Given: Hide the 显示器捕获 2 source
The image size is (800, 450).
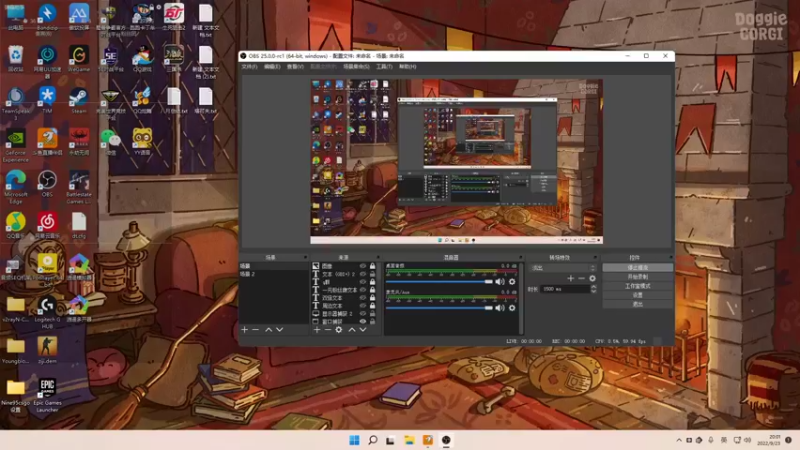Looking at the screenshot, I should click(363, 314).
